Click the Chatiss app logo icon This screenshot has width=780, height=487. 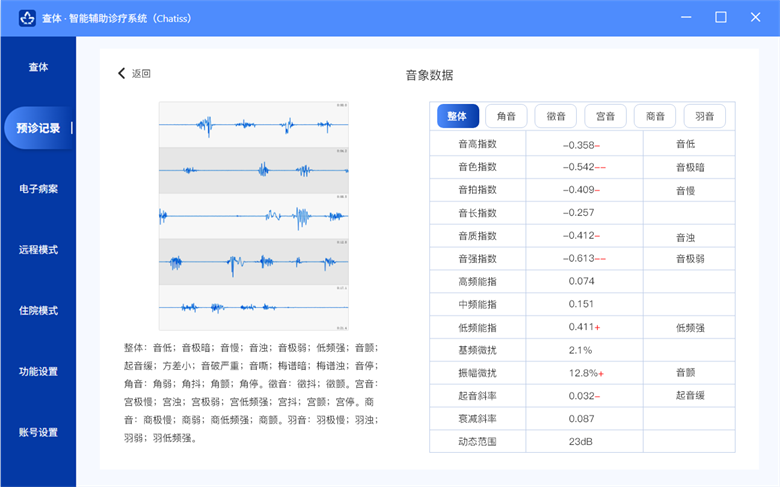coord(27,18)
